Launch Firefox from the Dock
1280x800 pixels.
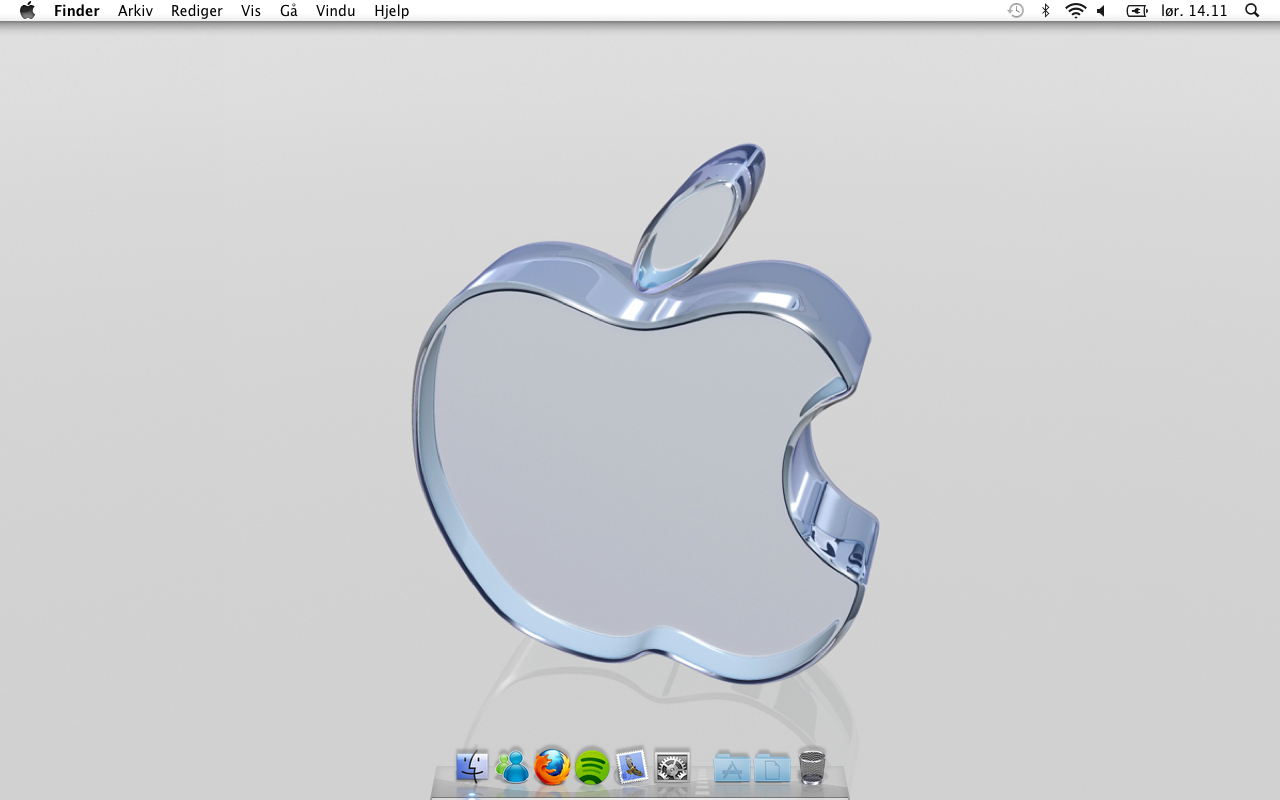(x=552, y=767)
